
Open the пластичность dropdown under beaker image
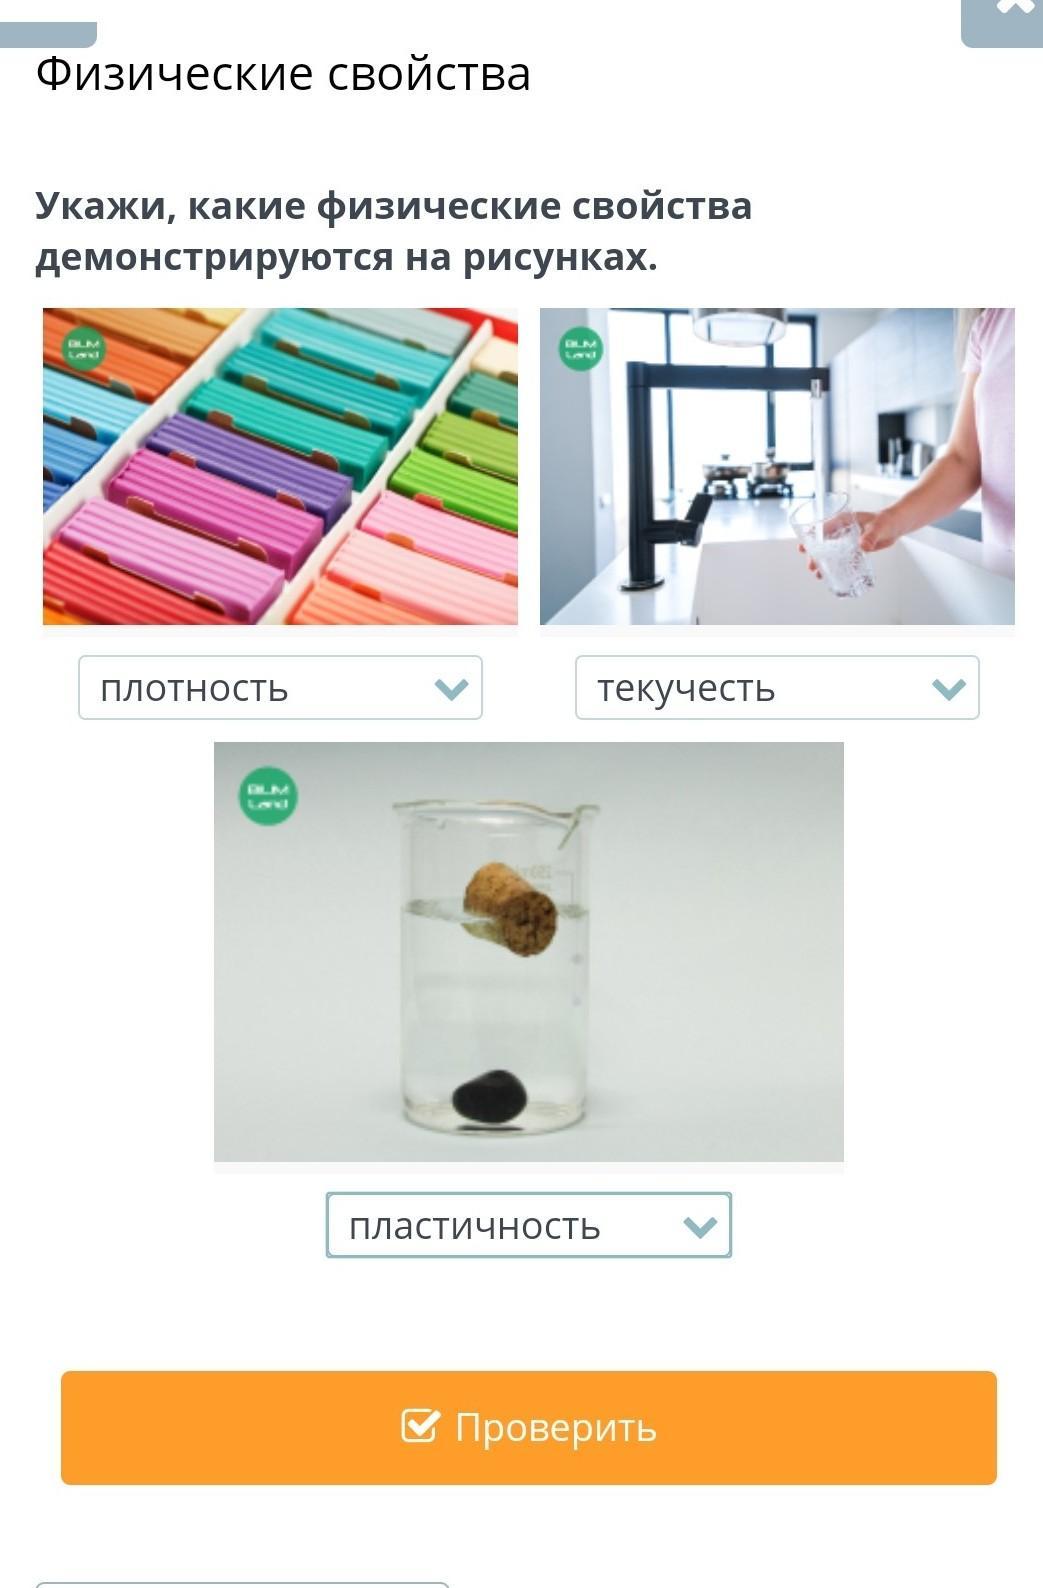(529, 1225)
